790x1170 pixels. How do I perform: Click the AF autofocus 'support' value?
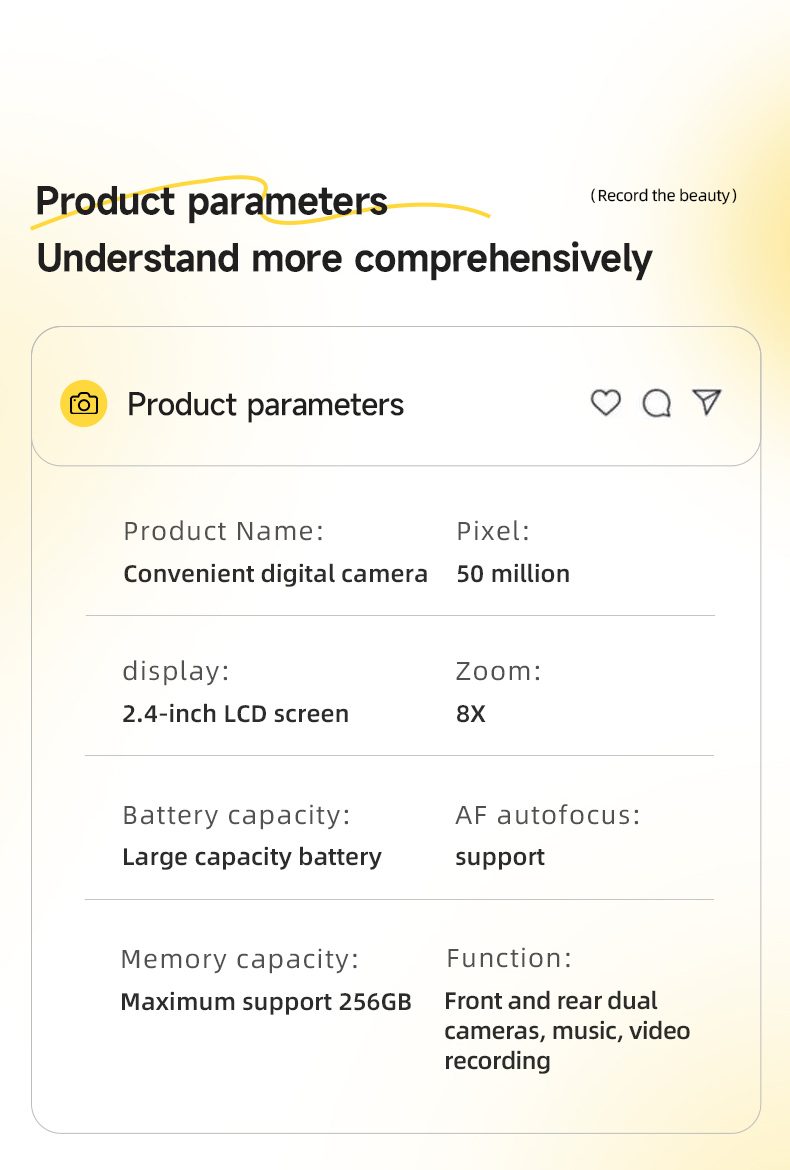500,857
